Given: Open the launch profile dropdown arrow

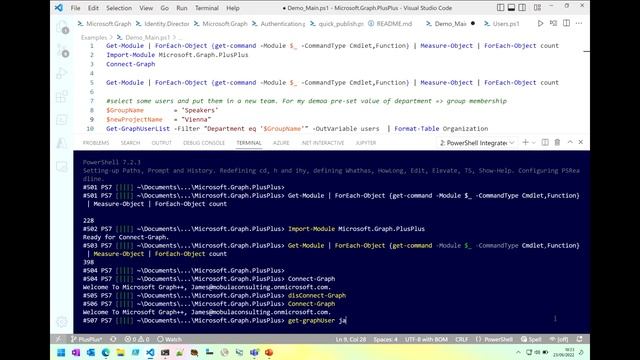Looking at the screenshot, I should coord(533,142).
